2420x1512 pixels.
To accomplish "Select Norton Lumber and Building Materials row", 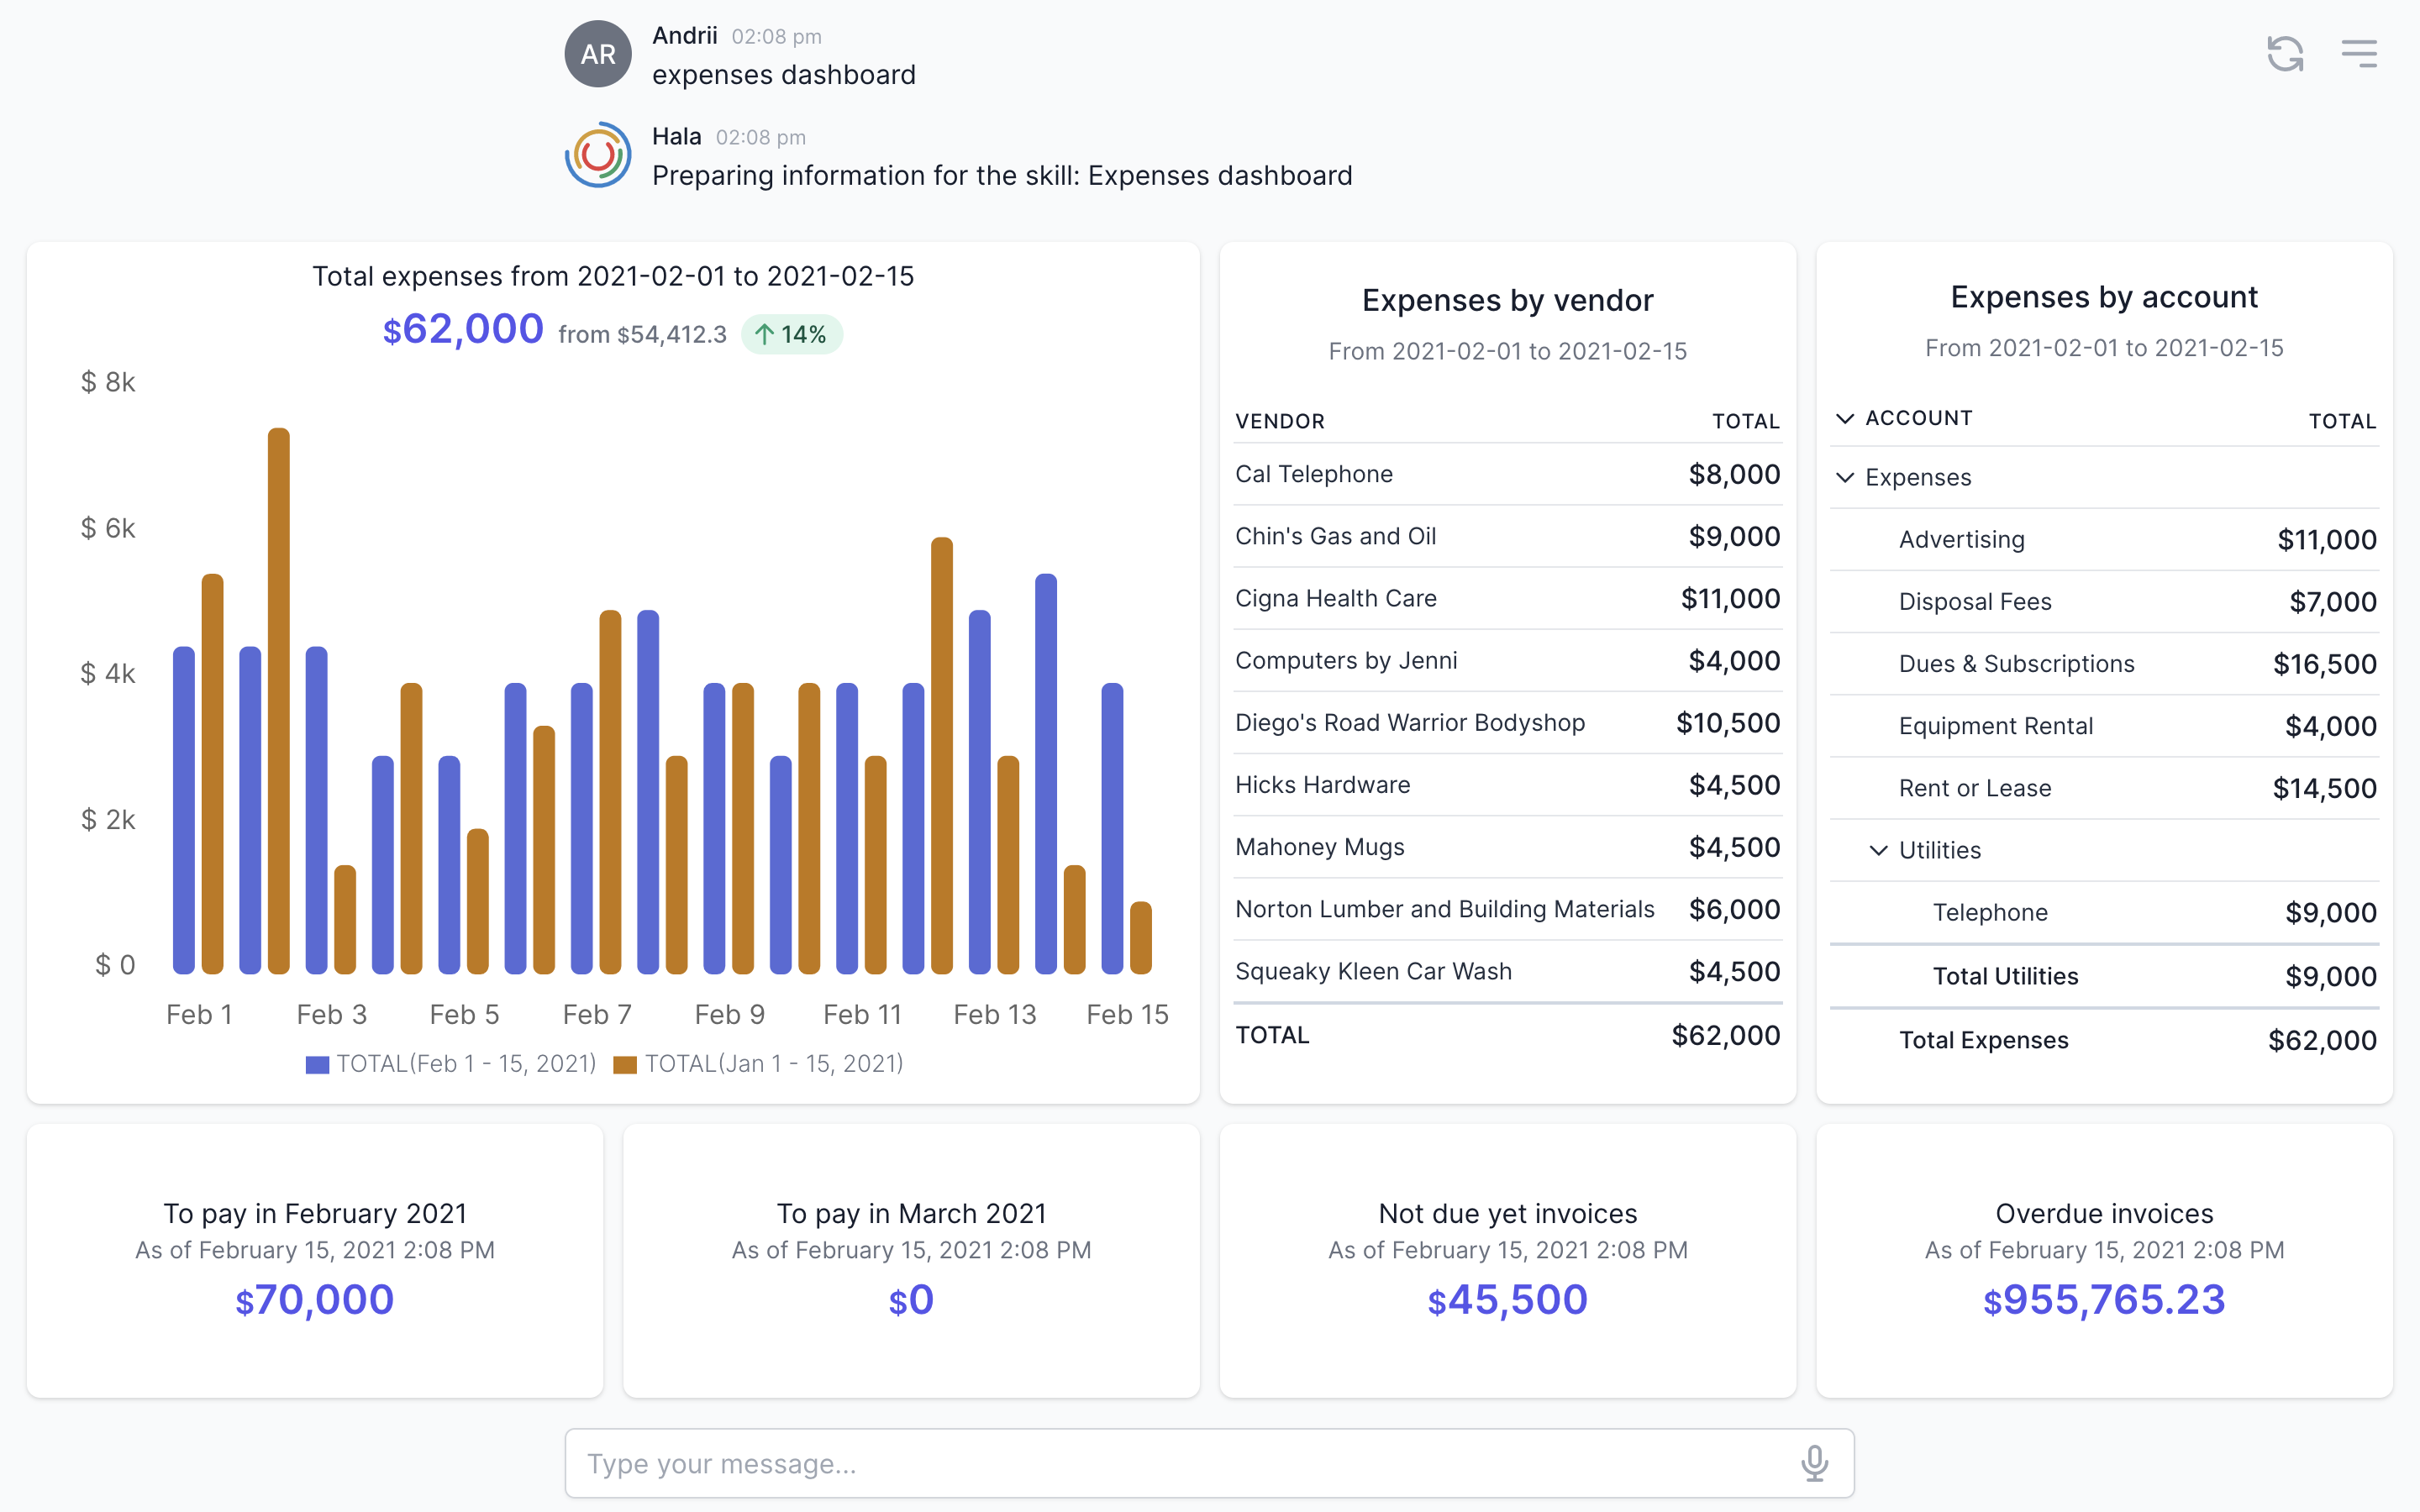I will (1507, 909).
